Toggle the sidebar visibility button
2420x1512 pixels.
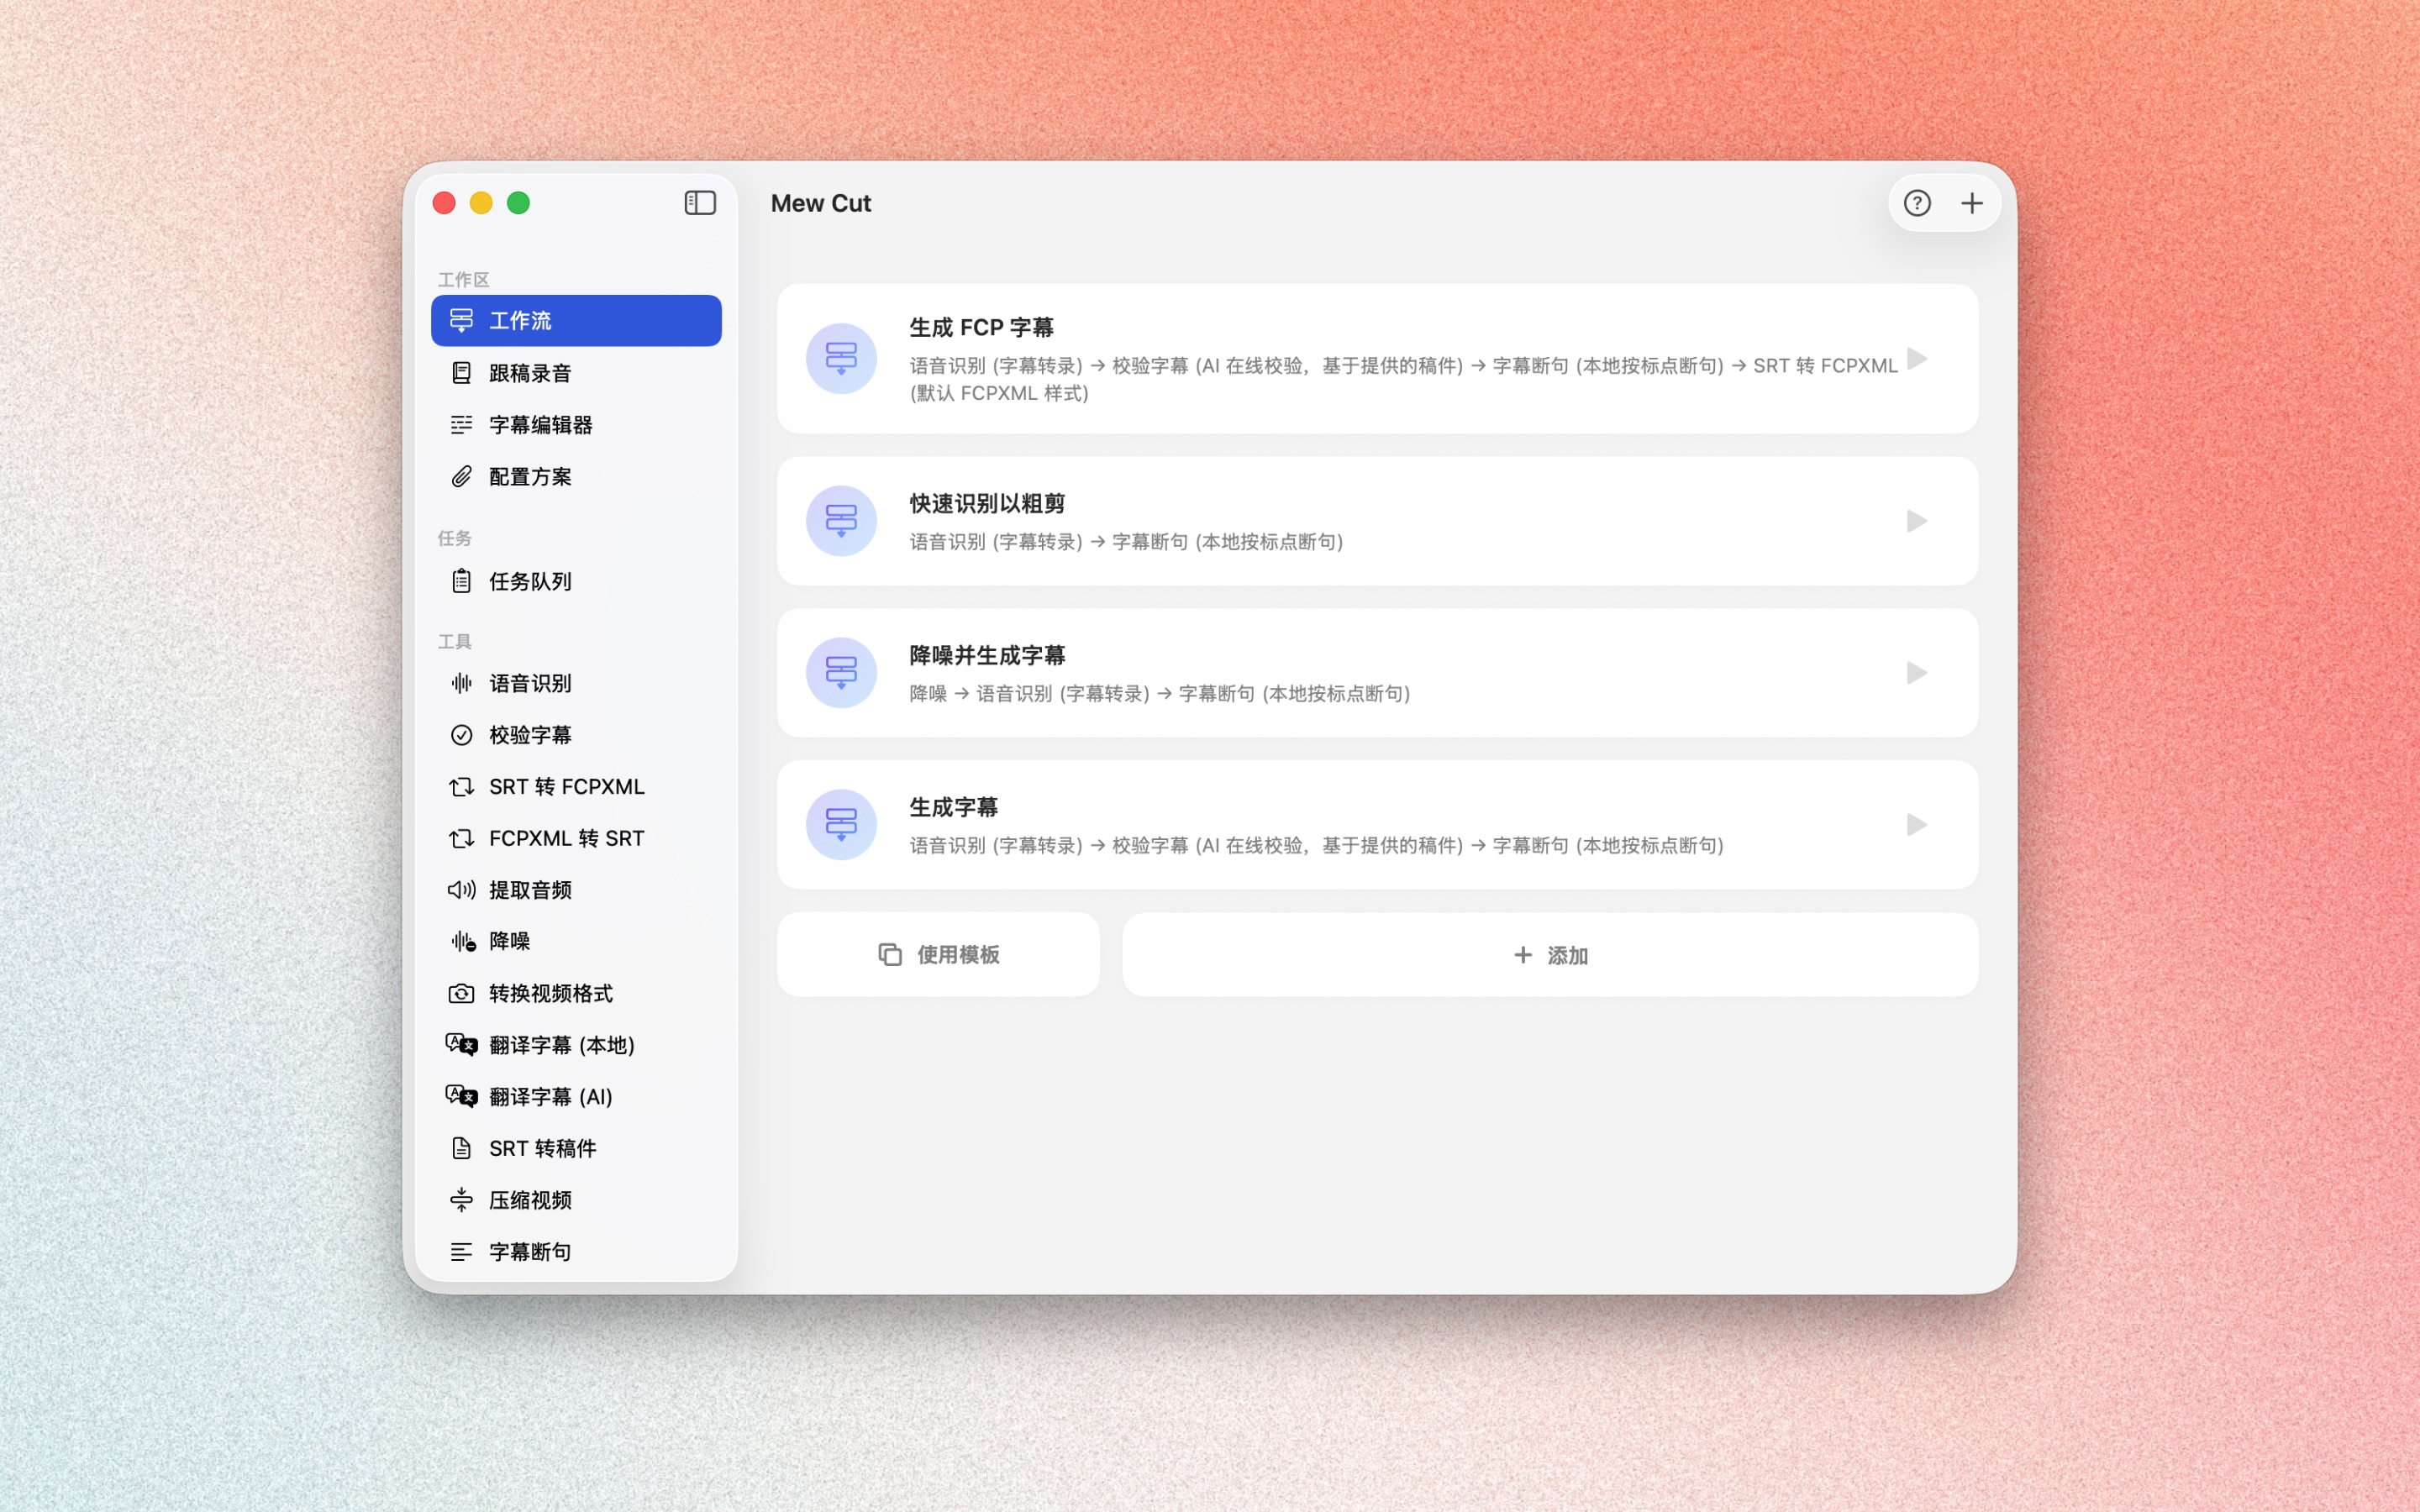point(700,203)
